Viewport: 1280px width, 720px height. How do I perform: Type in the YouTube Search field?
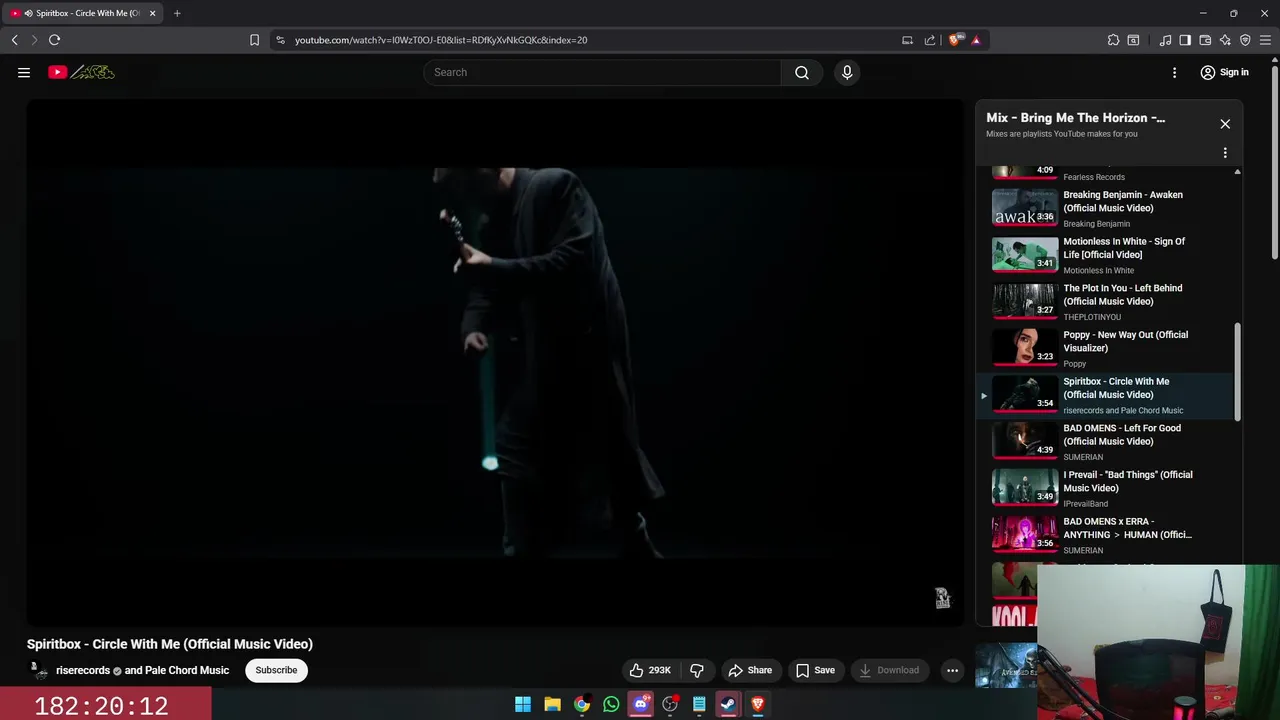(x=603, y=72)
